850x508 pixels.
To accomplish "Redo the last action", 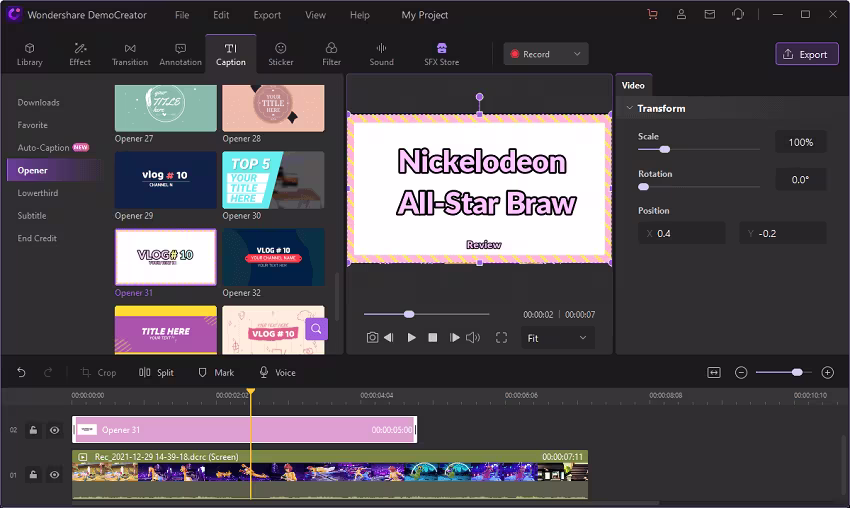I will tap(48, 372).
